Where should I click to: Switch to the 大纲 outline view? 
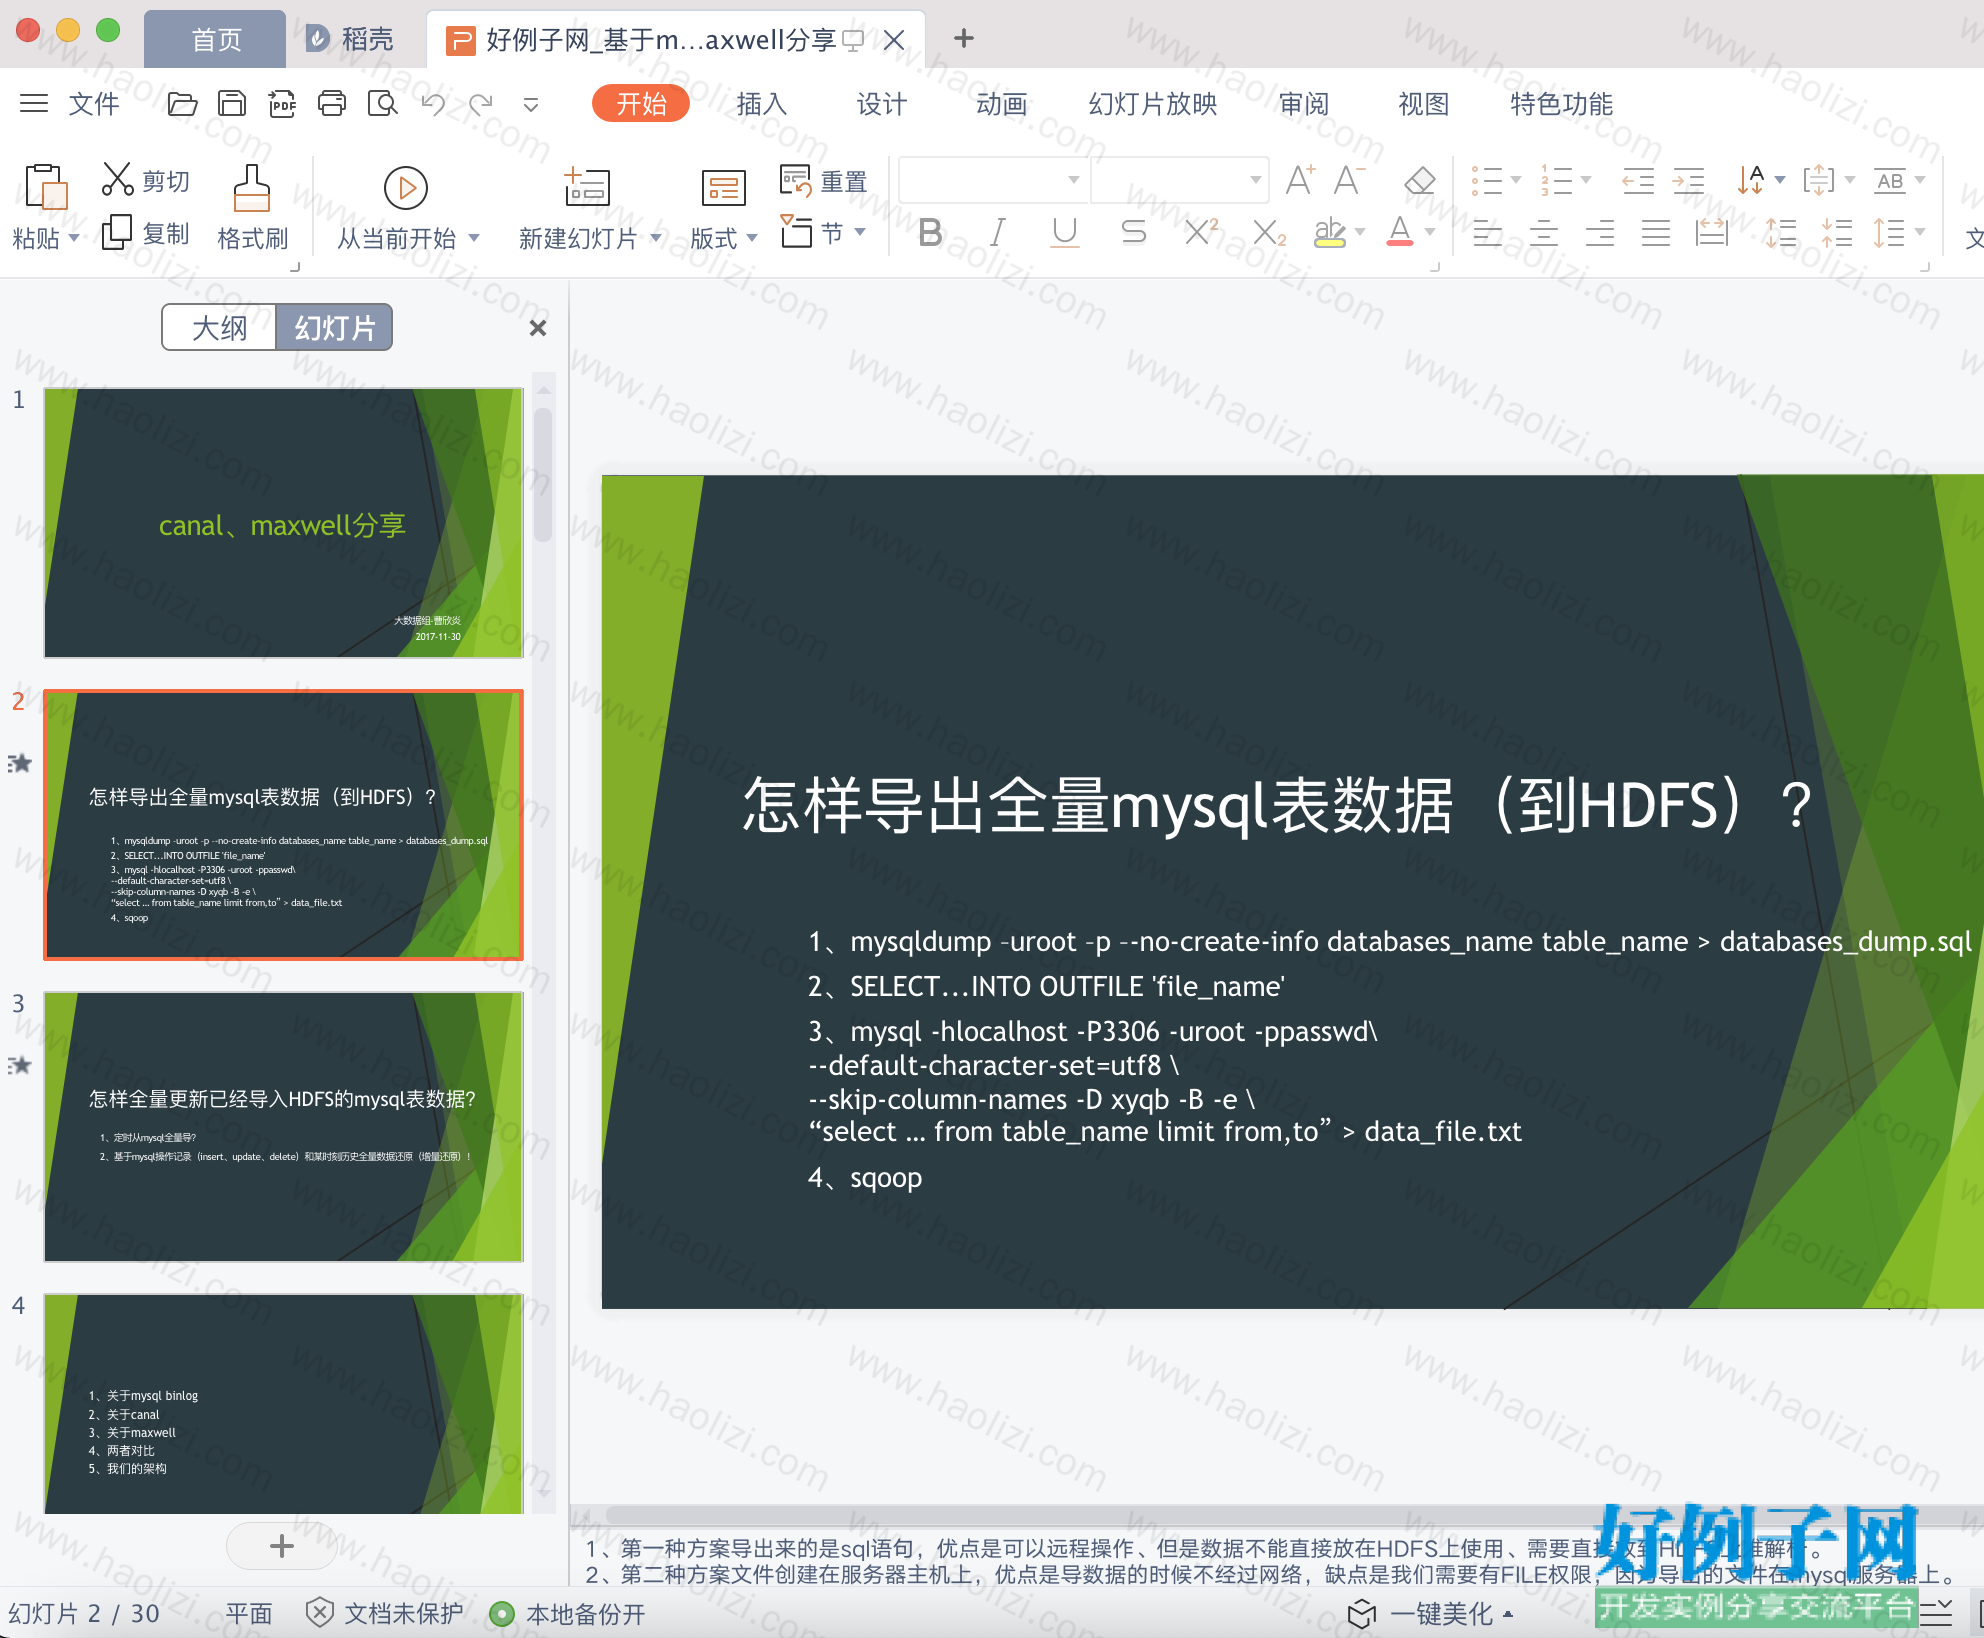219,327
